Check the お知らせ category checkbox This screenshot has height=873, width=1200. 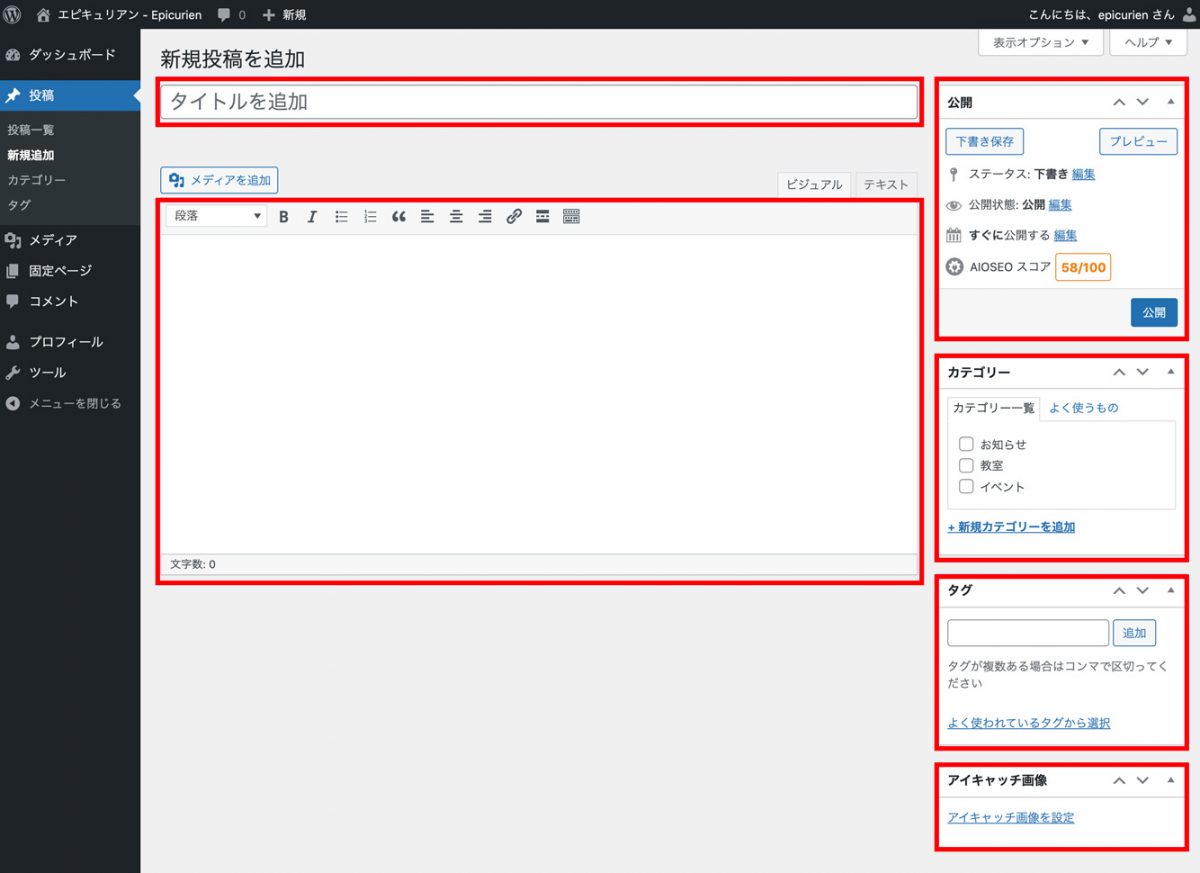(966, 444)
